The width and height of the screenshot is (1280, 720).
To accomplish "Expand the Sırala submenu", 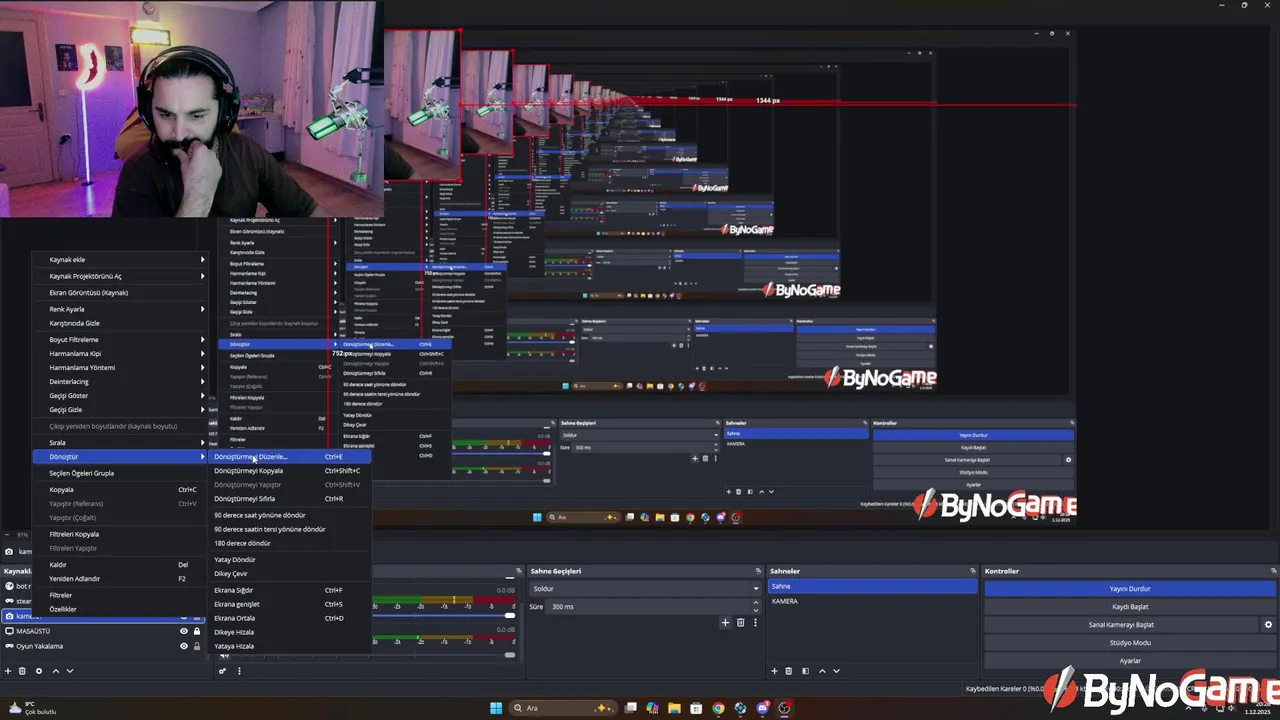I will 125,443.
